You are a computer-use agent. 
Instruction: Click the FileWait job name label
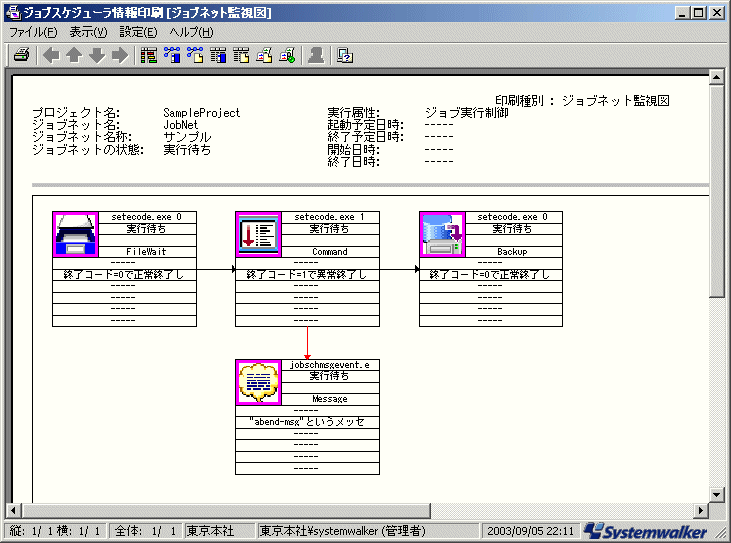click(146, 252)
